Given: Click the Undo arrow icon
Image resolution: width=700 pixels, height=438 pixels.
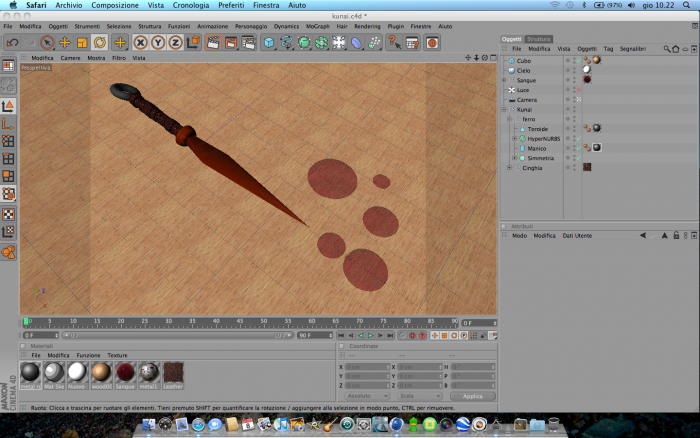Looking at the screenshot, I should click(12, 43).
